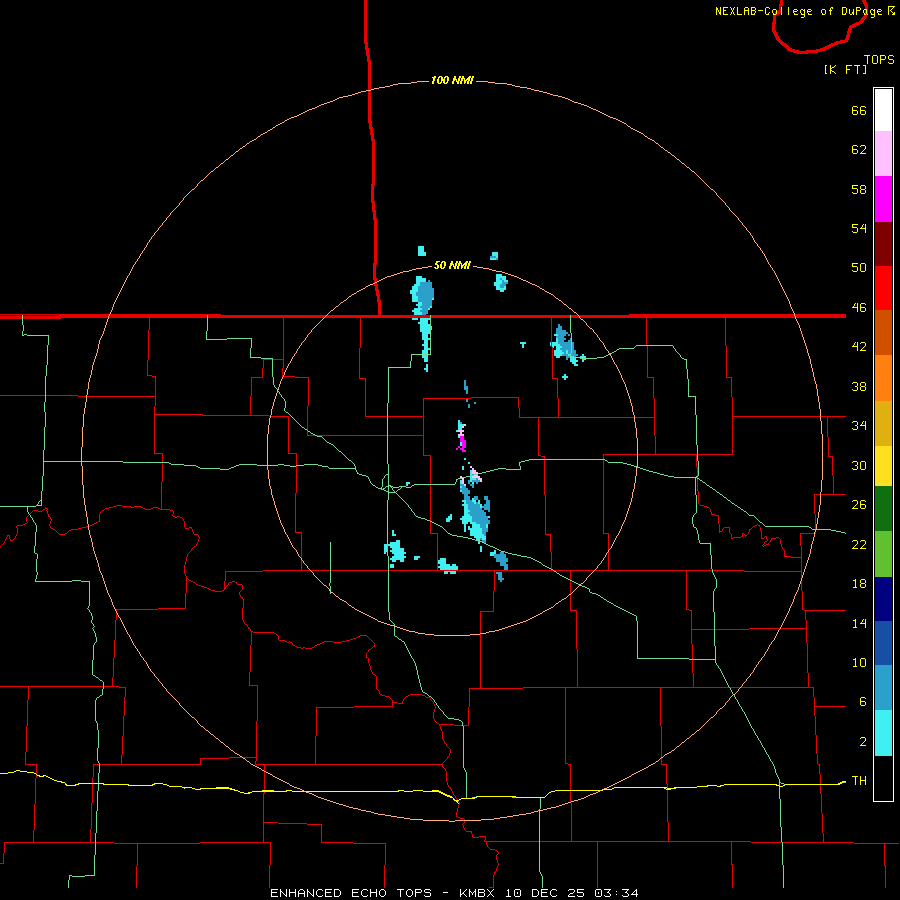Click the '26' legend value

pos(859,505)
